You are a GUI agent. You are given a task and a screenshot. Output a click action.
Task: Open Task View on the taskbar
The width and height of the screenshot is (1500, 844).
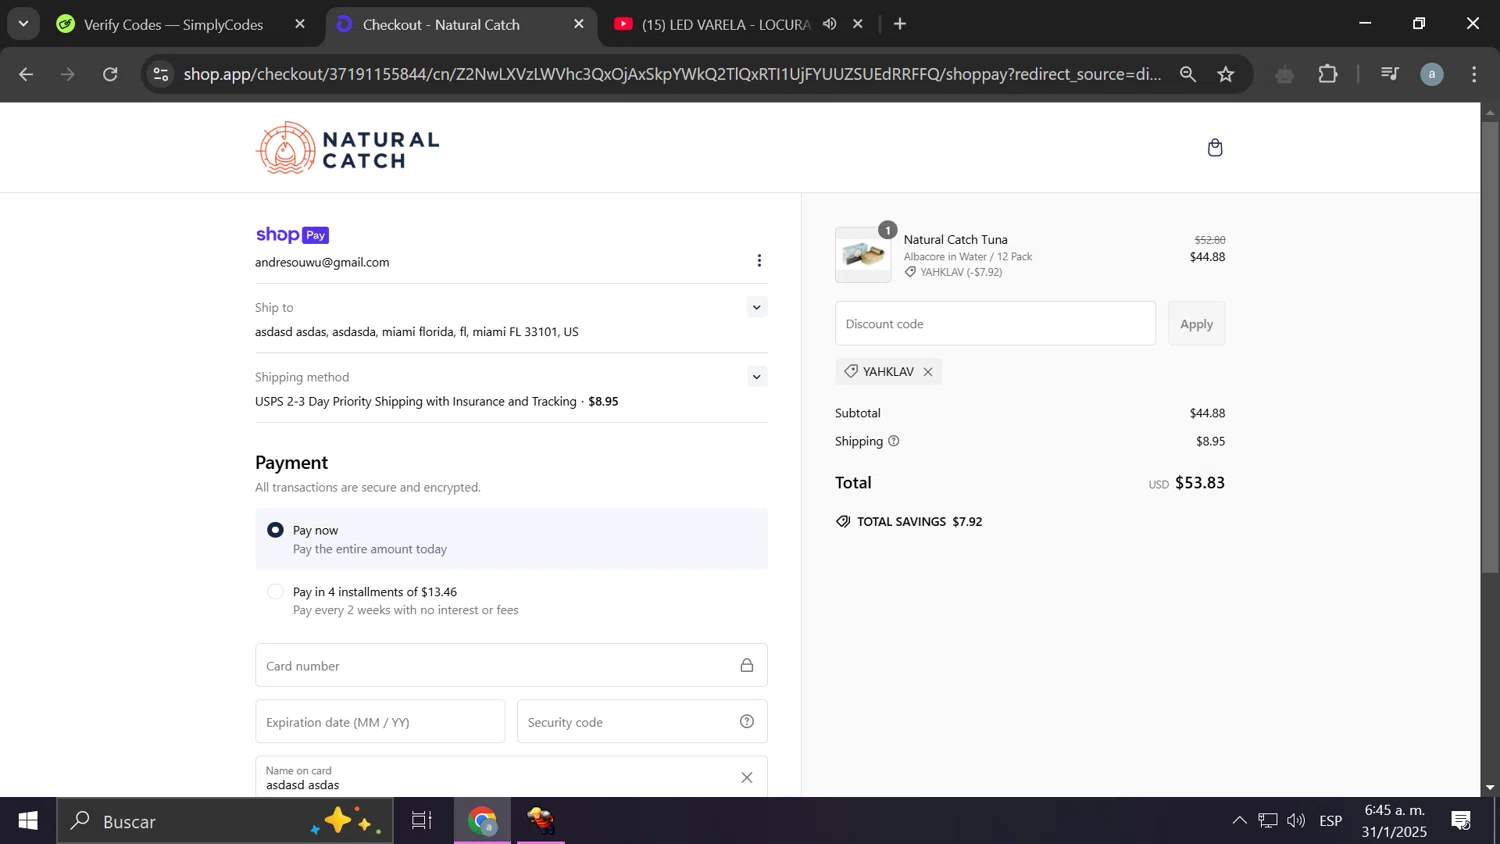pos(422,821)
